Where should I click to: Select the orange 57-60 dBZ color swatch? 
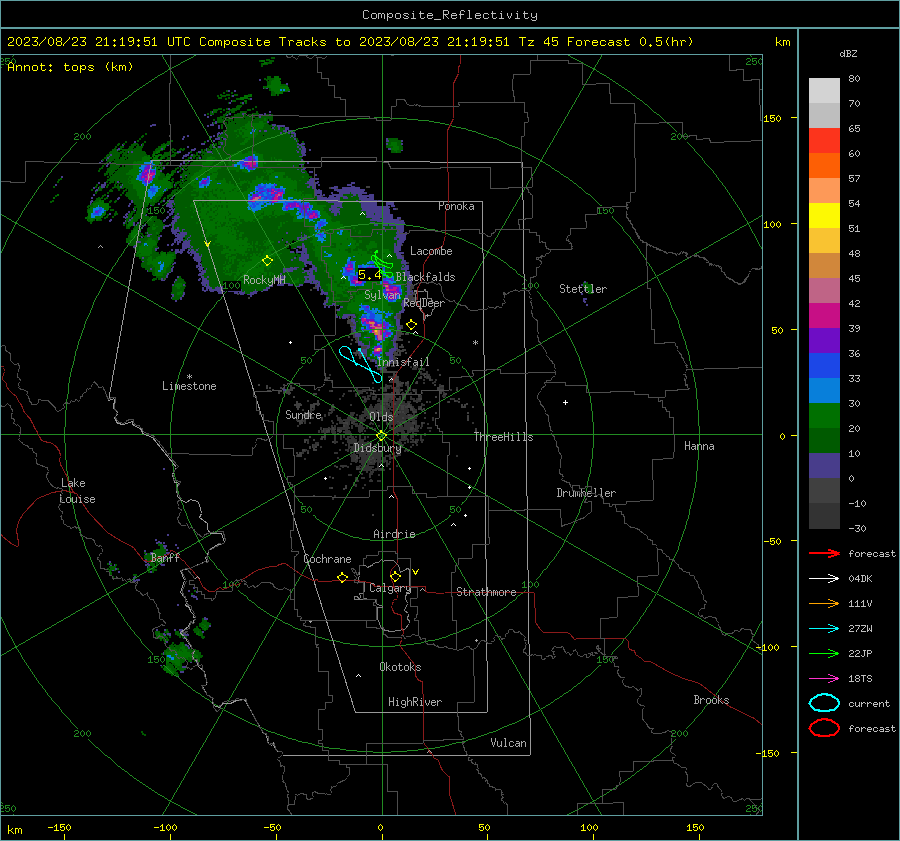tap(824, 166)
